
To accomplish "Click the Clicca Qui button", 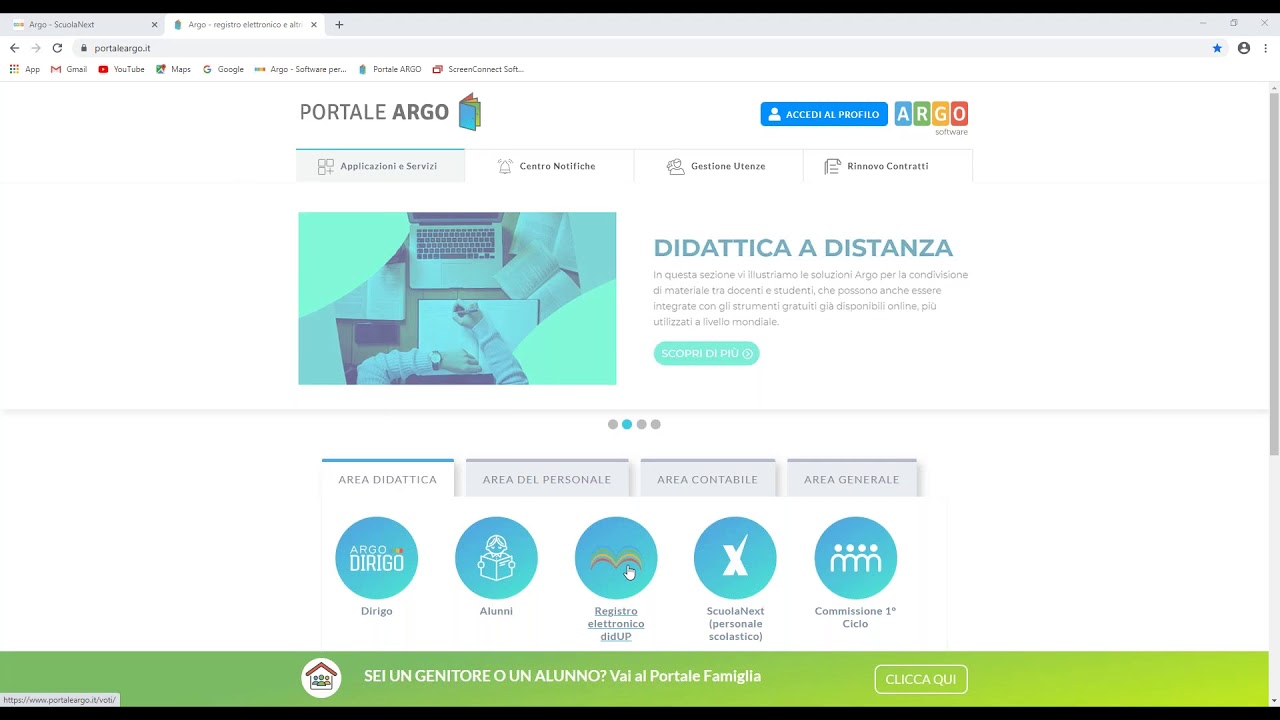I will (x=921, y=679).
